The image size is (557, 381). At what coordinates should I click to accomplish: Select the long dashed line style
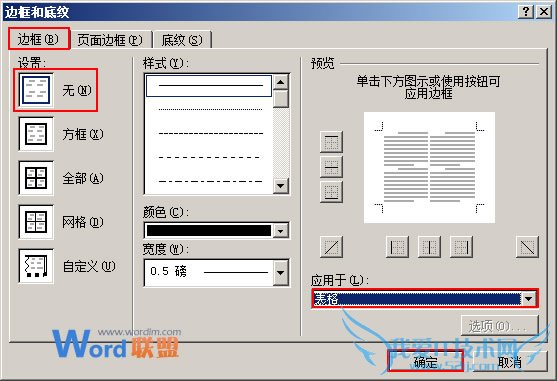[209, 157]
